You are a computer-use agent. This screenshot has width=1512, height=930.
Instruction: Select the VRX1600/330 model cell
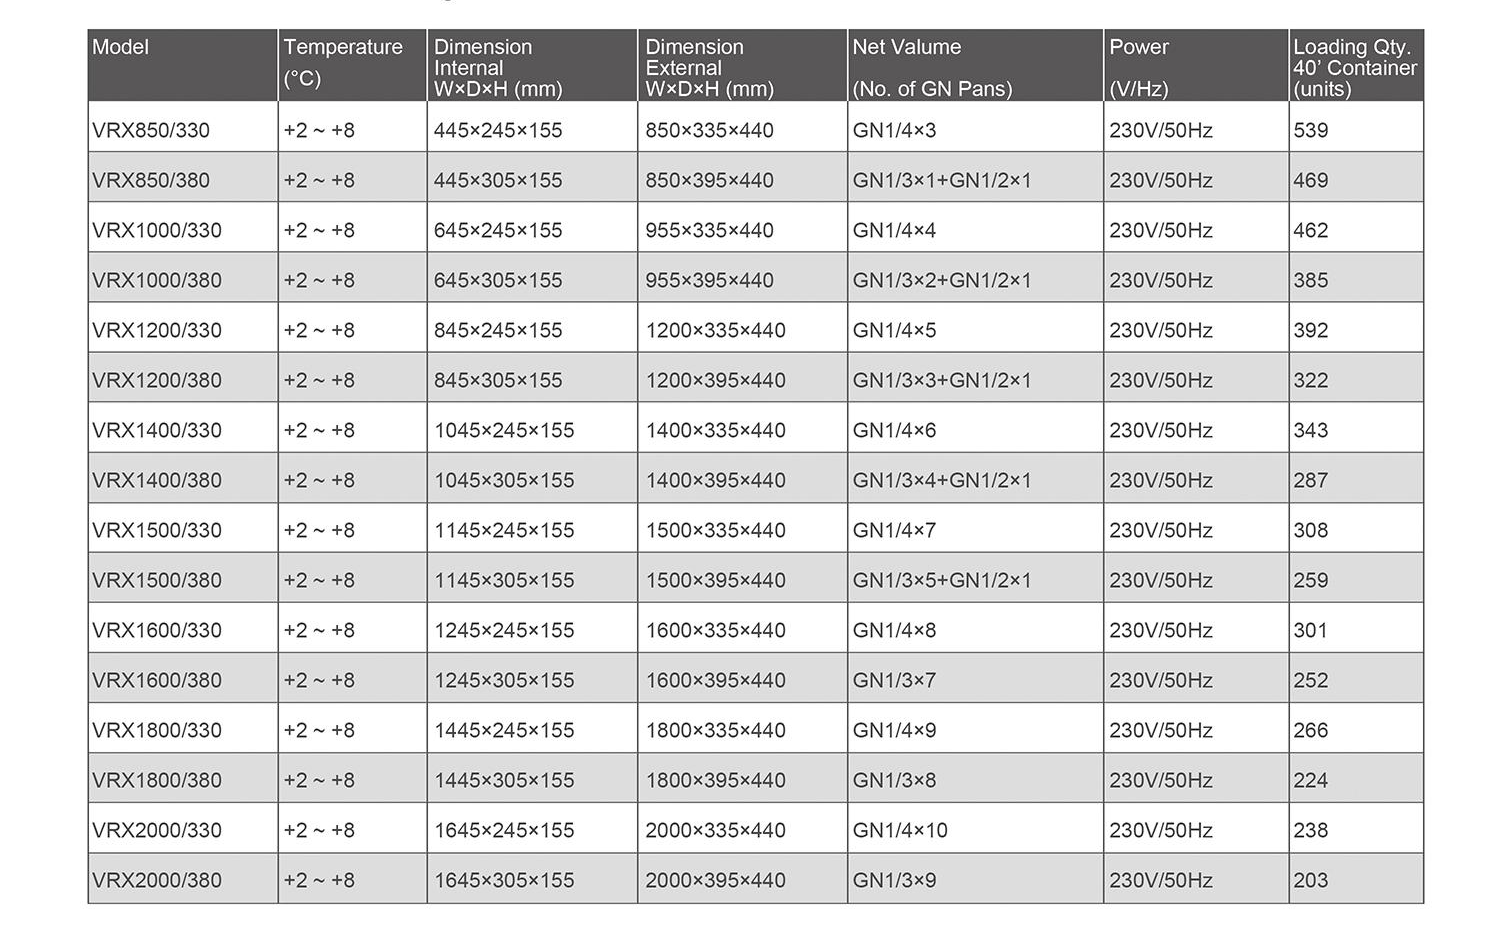pyautogui.click(x=157, y=630)
